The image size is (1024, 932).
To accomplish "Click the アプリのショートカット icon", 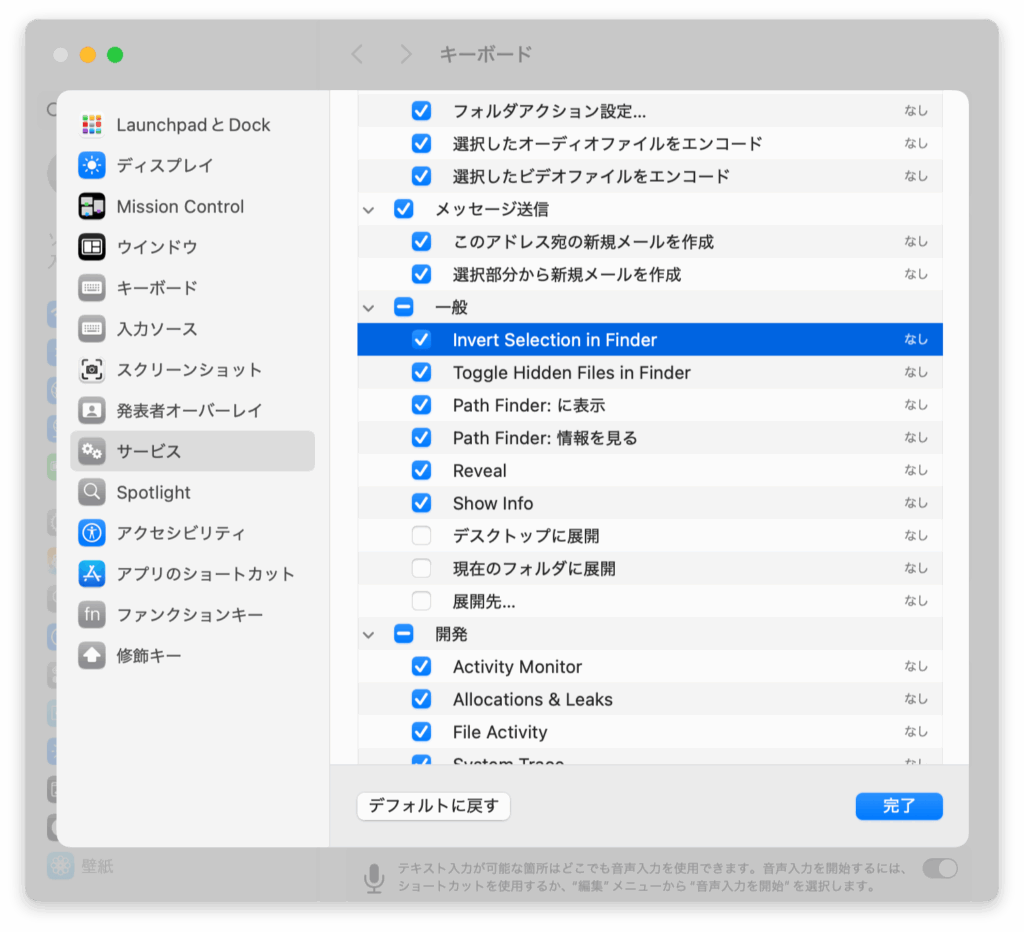I will click(x=92, y=574).
